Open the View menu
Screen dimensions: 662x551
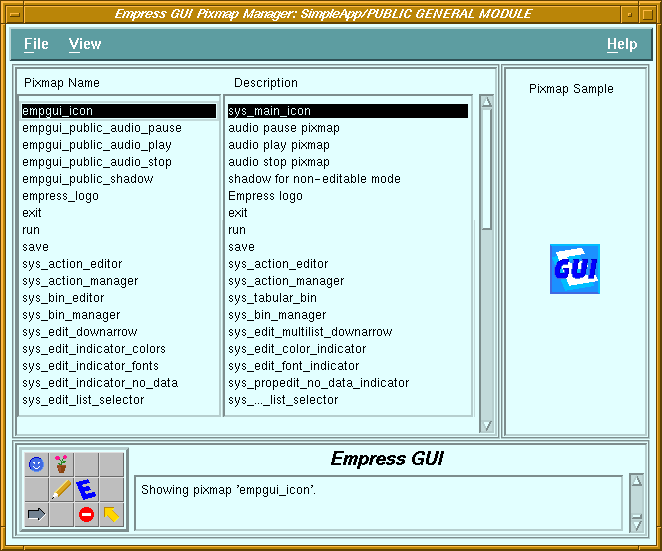pyautogui.click(x=85, y=44)
